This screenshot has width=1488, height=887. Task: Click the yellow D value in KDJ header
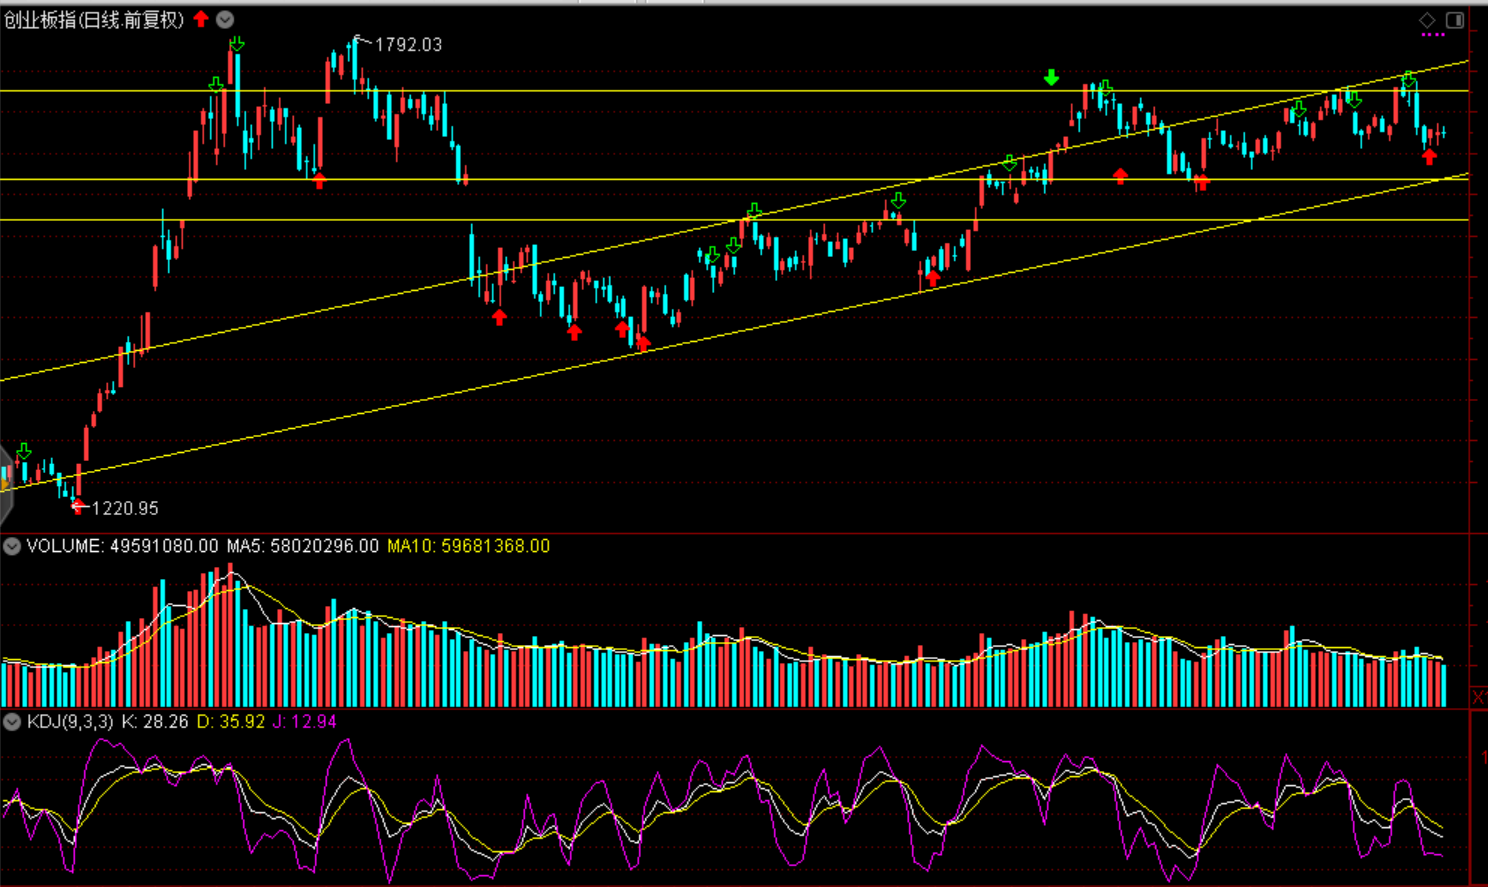tap(231, 722)
